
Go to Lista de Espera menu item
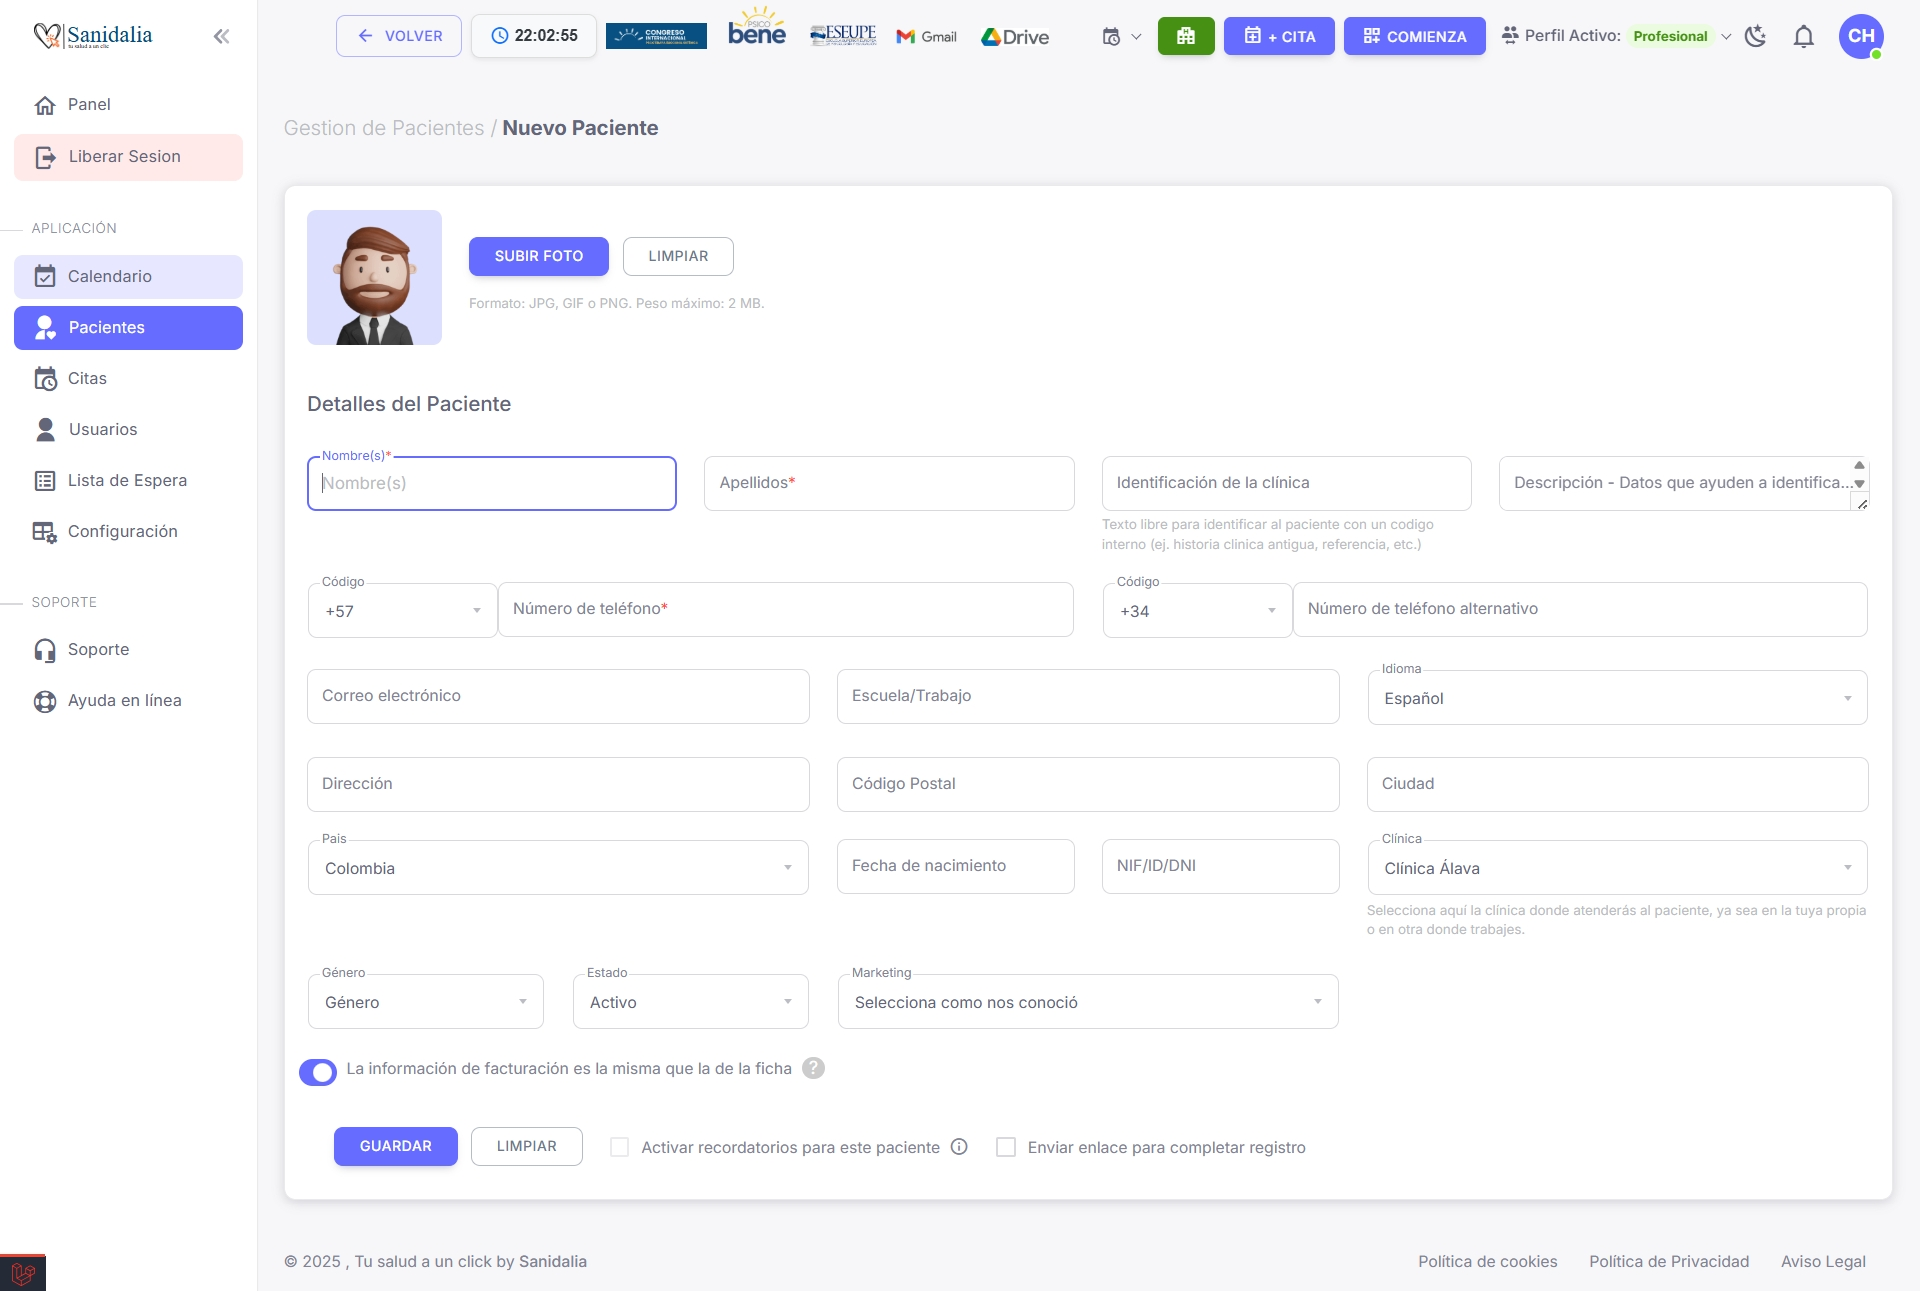click(x=127, y=481)
